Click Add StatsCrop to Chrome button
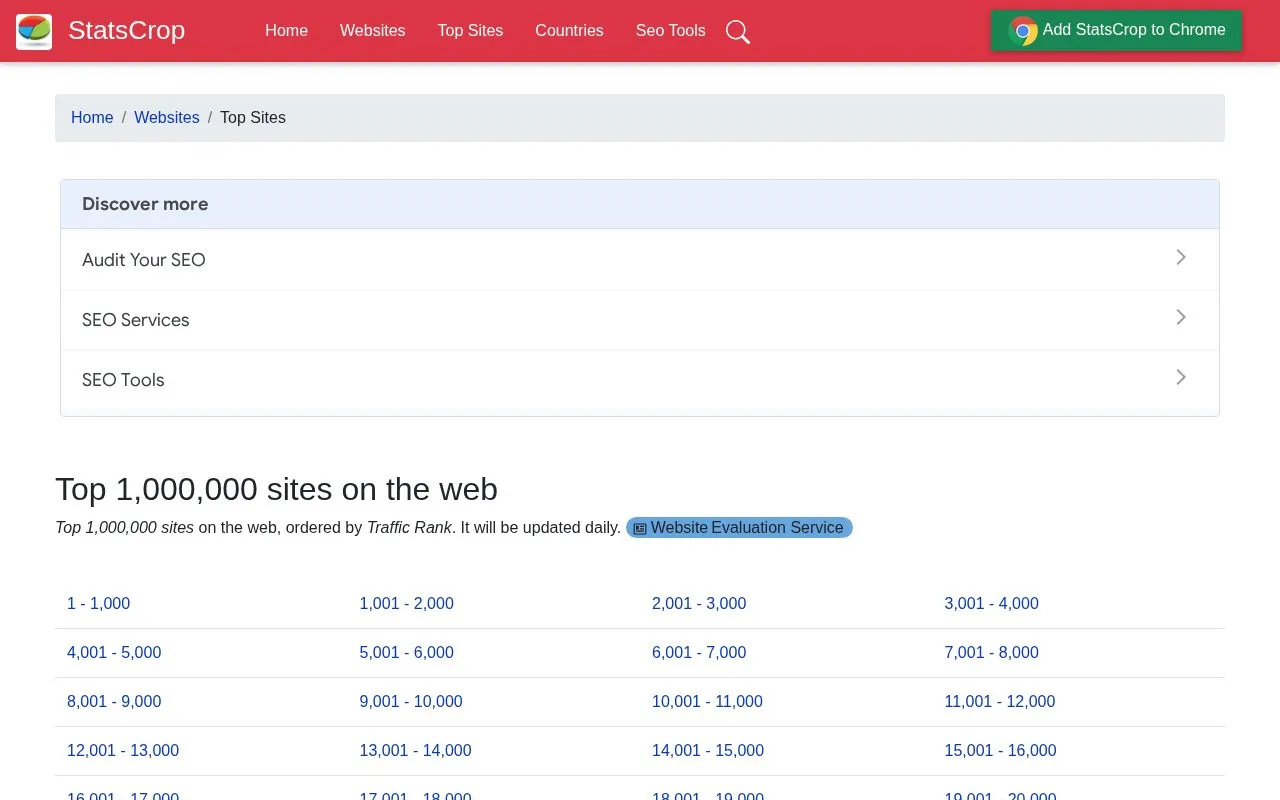 pos(1116,30)
